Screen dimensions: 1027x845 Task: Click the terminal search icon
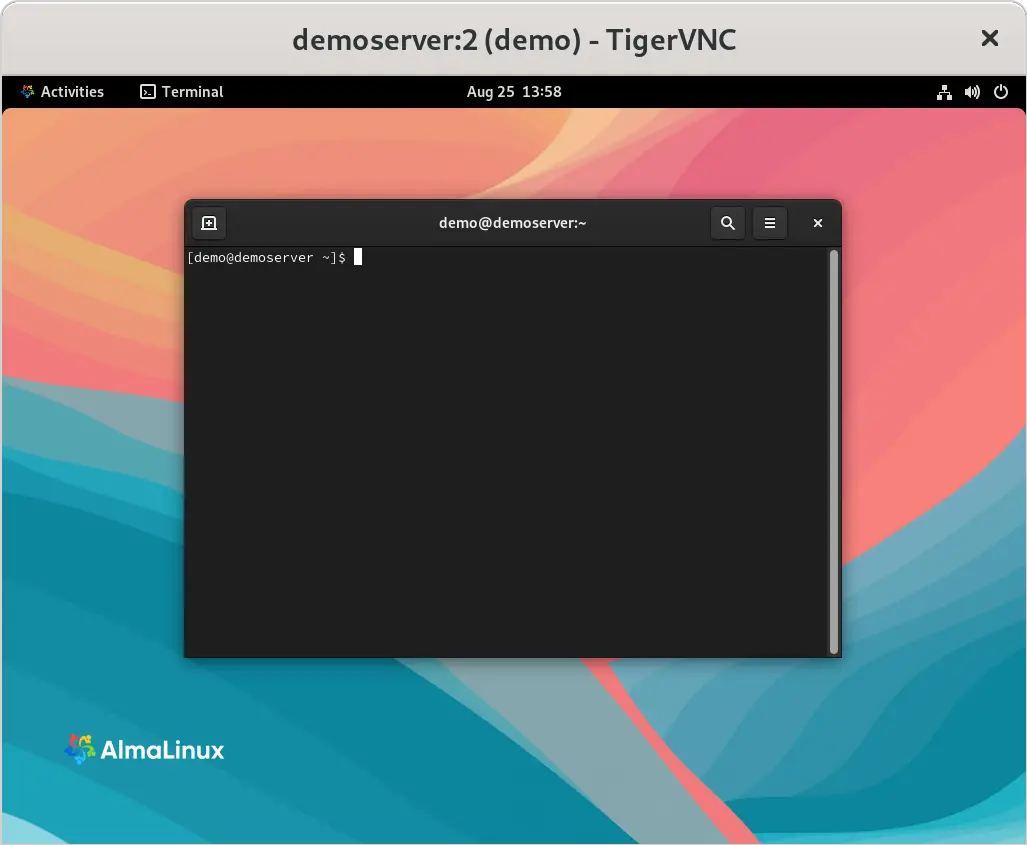[x=728, y=223]
